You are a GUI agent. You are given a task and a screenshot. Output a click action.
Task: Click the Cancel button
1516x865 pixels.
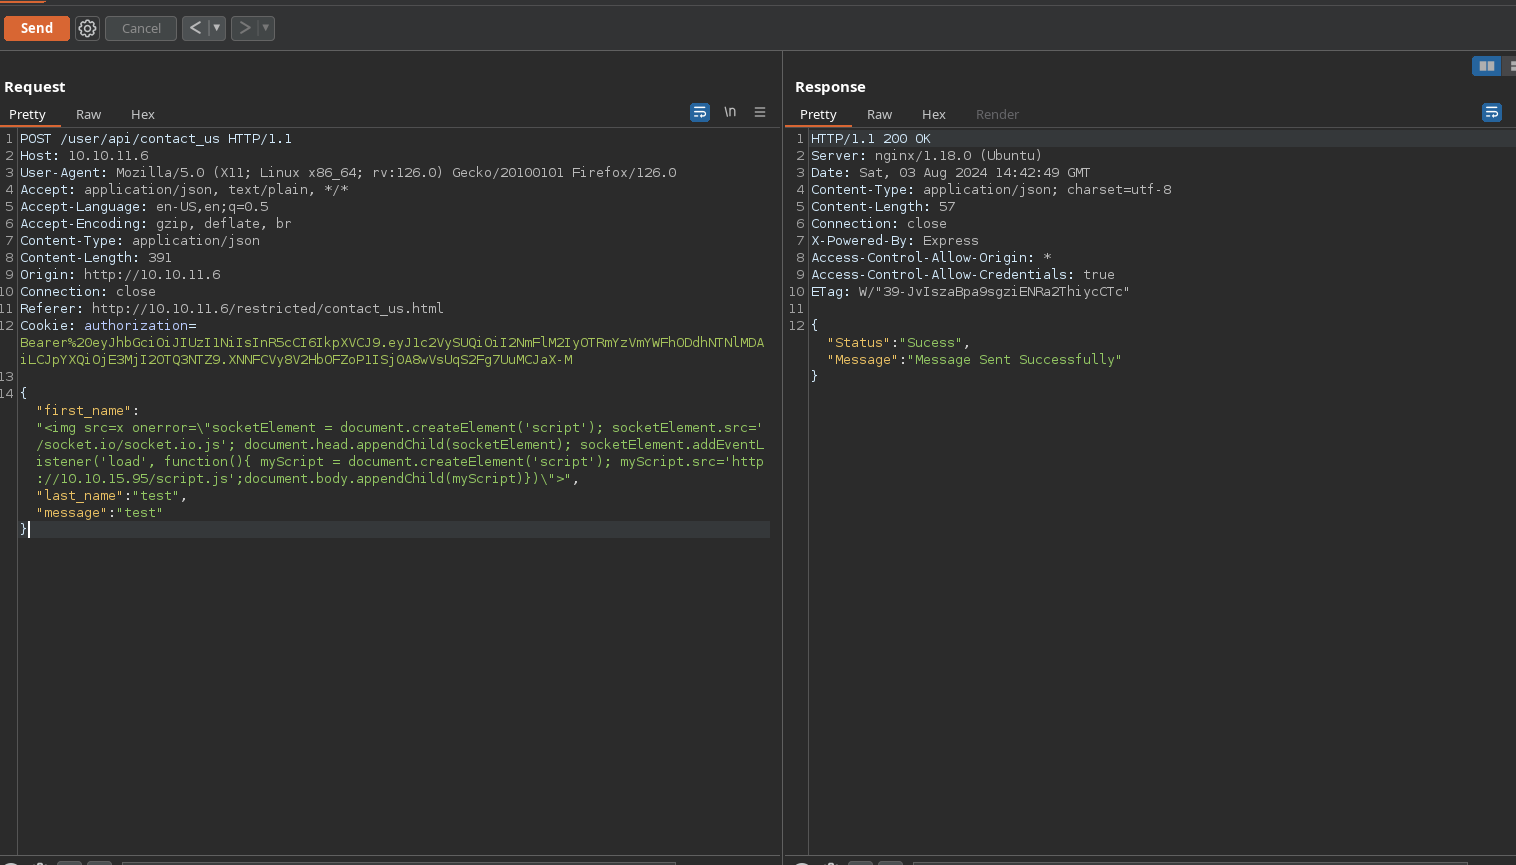[141, 28]
